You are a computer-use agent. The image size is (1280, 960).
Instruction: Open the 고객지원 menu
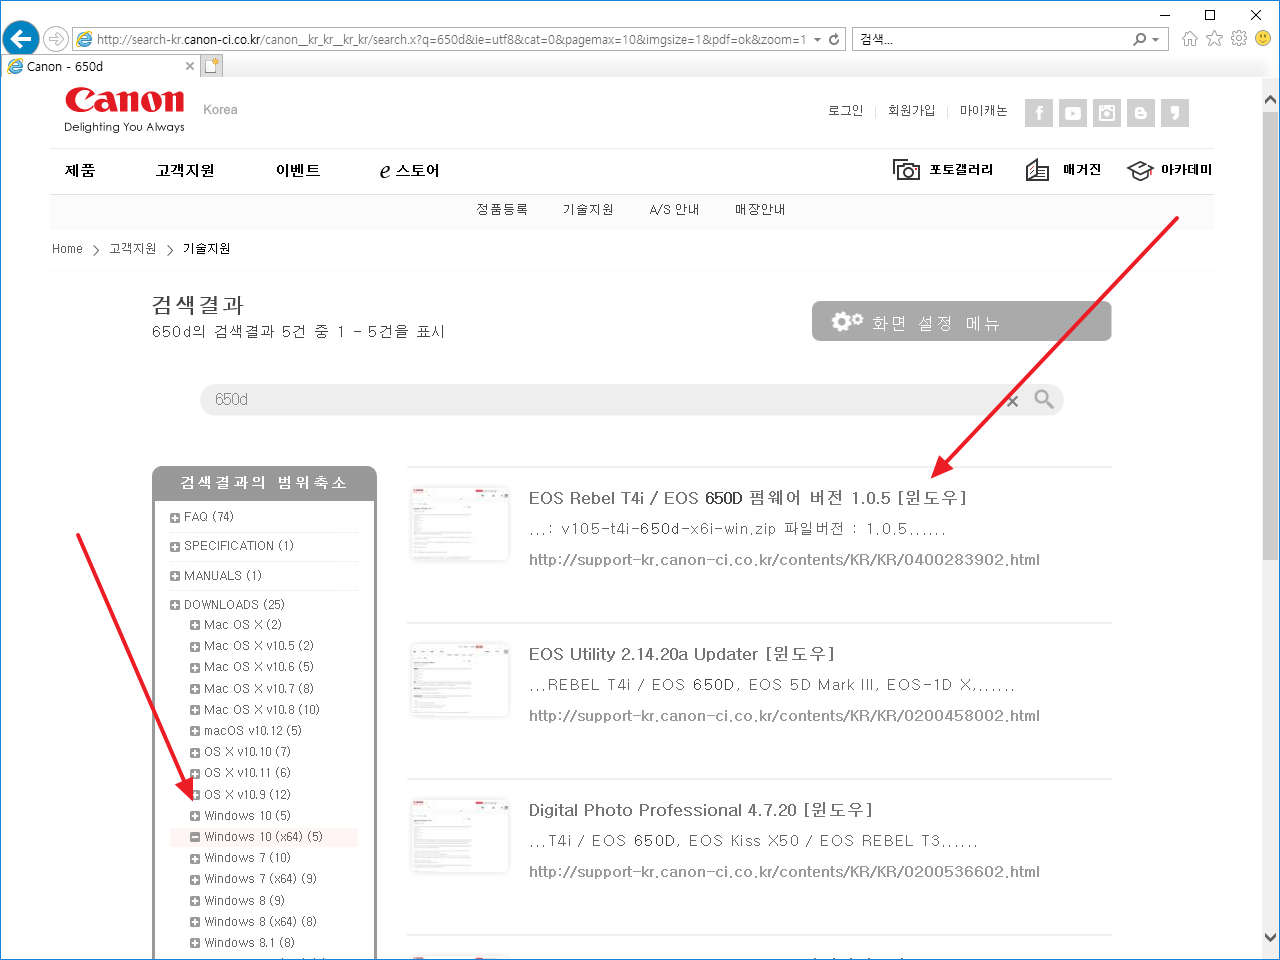click(x=185, y=170)
